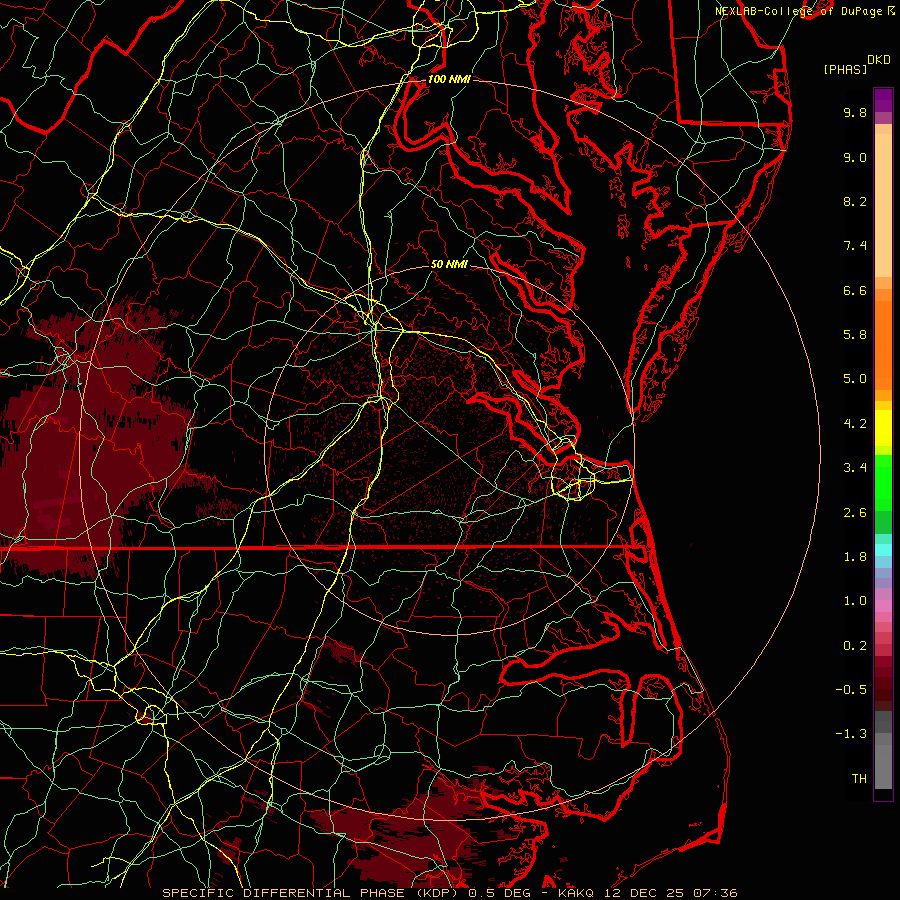Click the purple band atop the color bar
The image size is (900, 900).
pyautogui.click(x=883, y=100)
